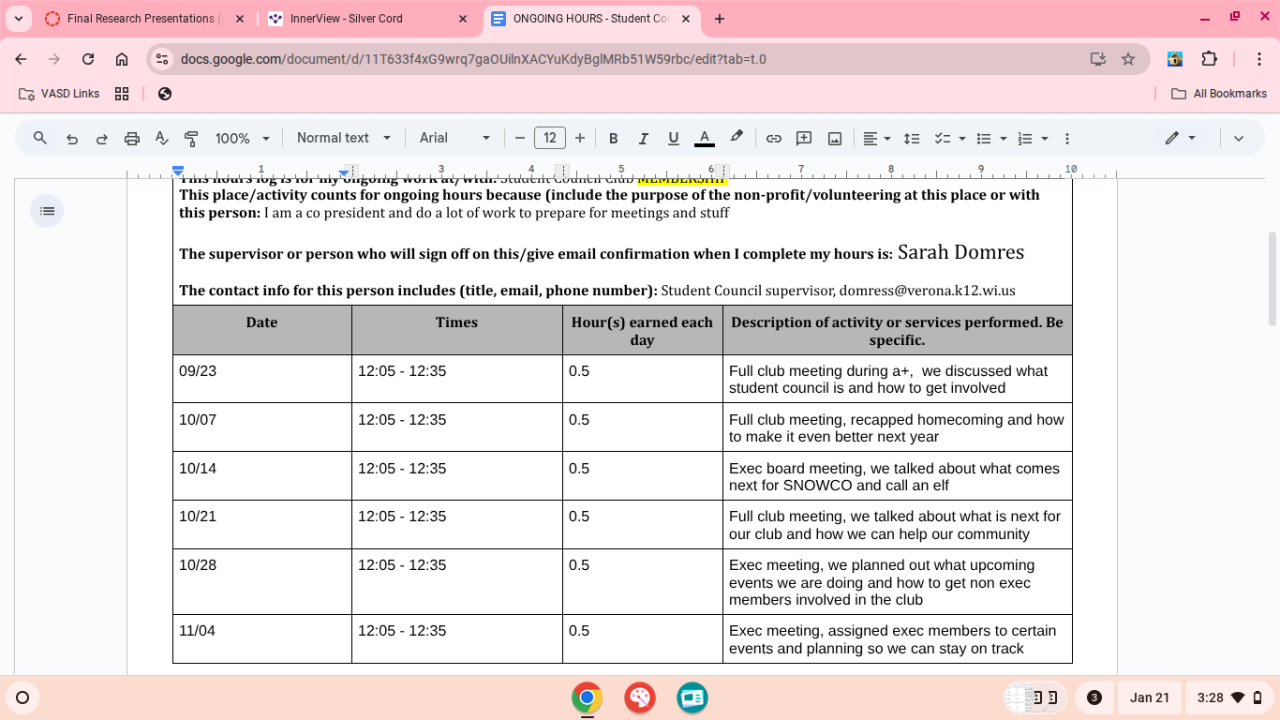1280x720 pixels.
Task: Open the Arial font dropdown
Action: tap(455, 139)
